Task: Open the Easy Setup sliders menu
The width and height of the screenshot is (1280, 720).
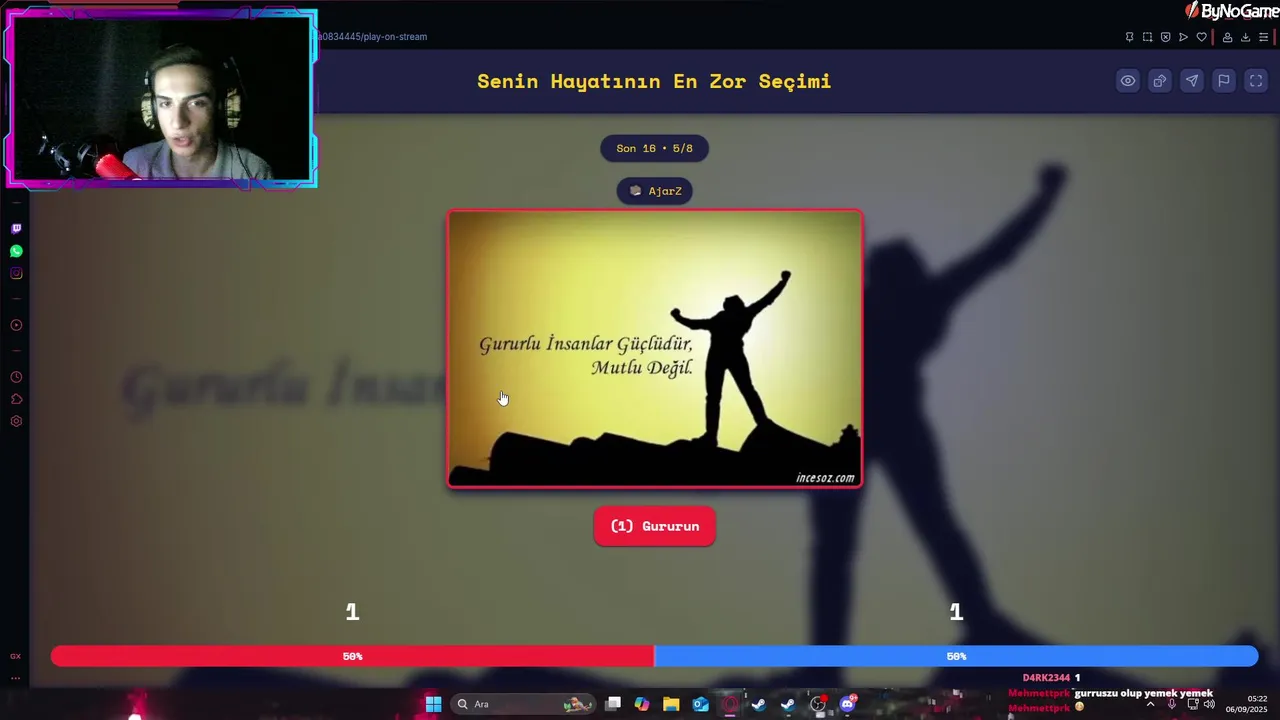Action: pyautogui.click(x=1263, y=37)
